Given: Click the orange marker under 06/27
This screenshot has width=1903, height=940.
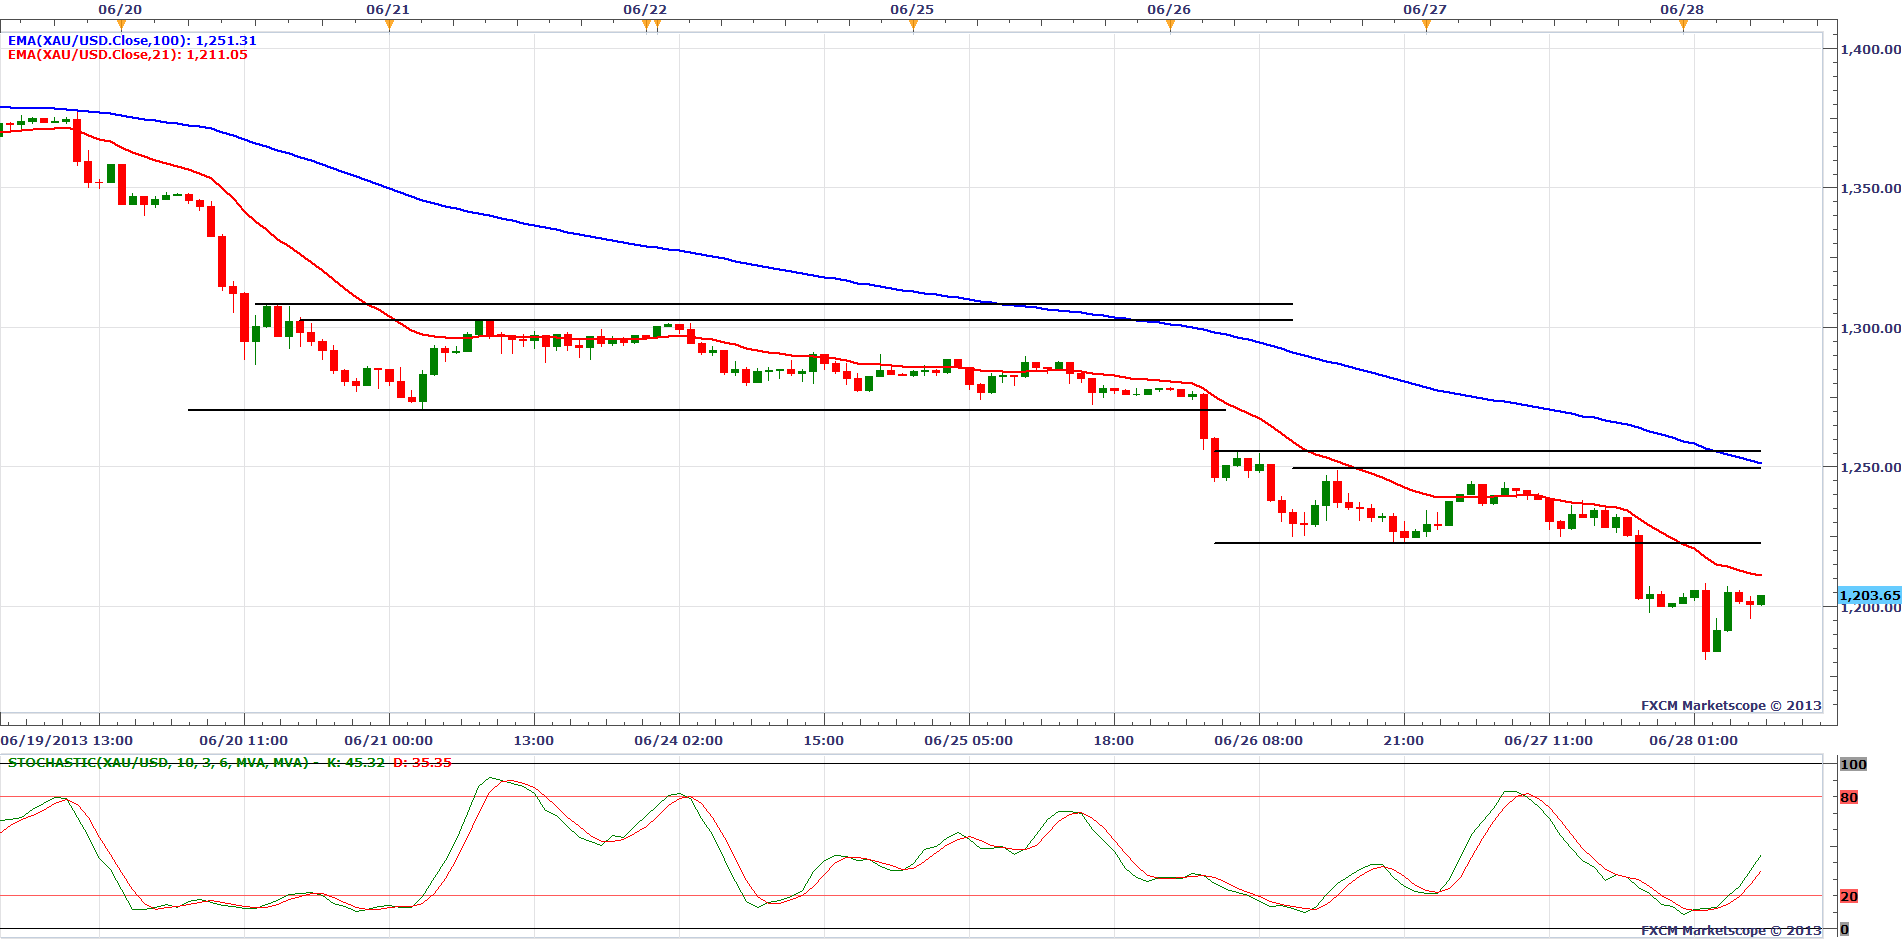Looking at the screenshot, I should [x=1426, y=25].
